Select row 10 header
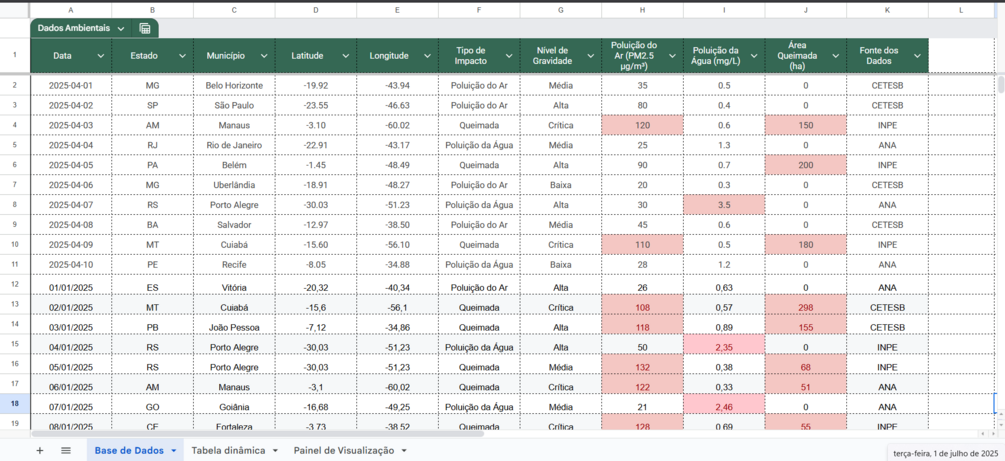This screenshot has height=461, width=1005. (x=14, y=244)
